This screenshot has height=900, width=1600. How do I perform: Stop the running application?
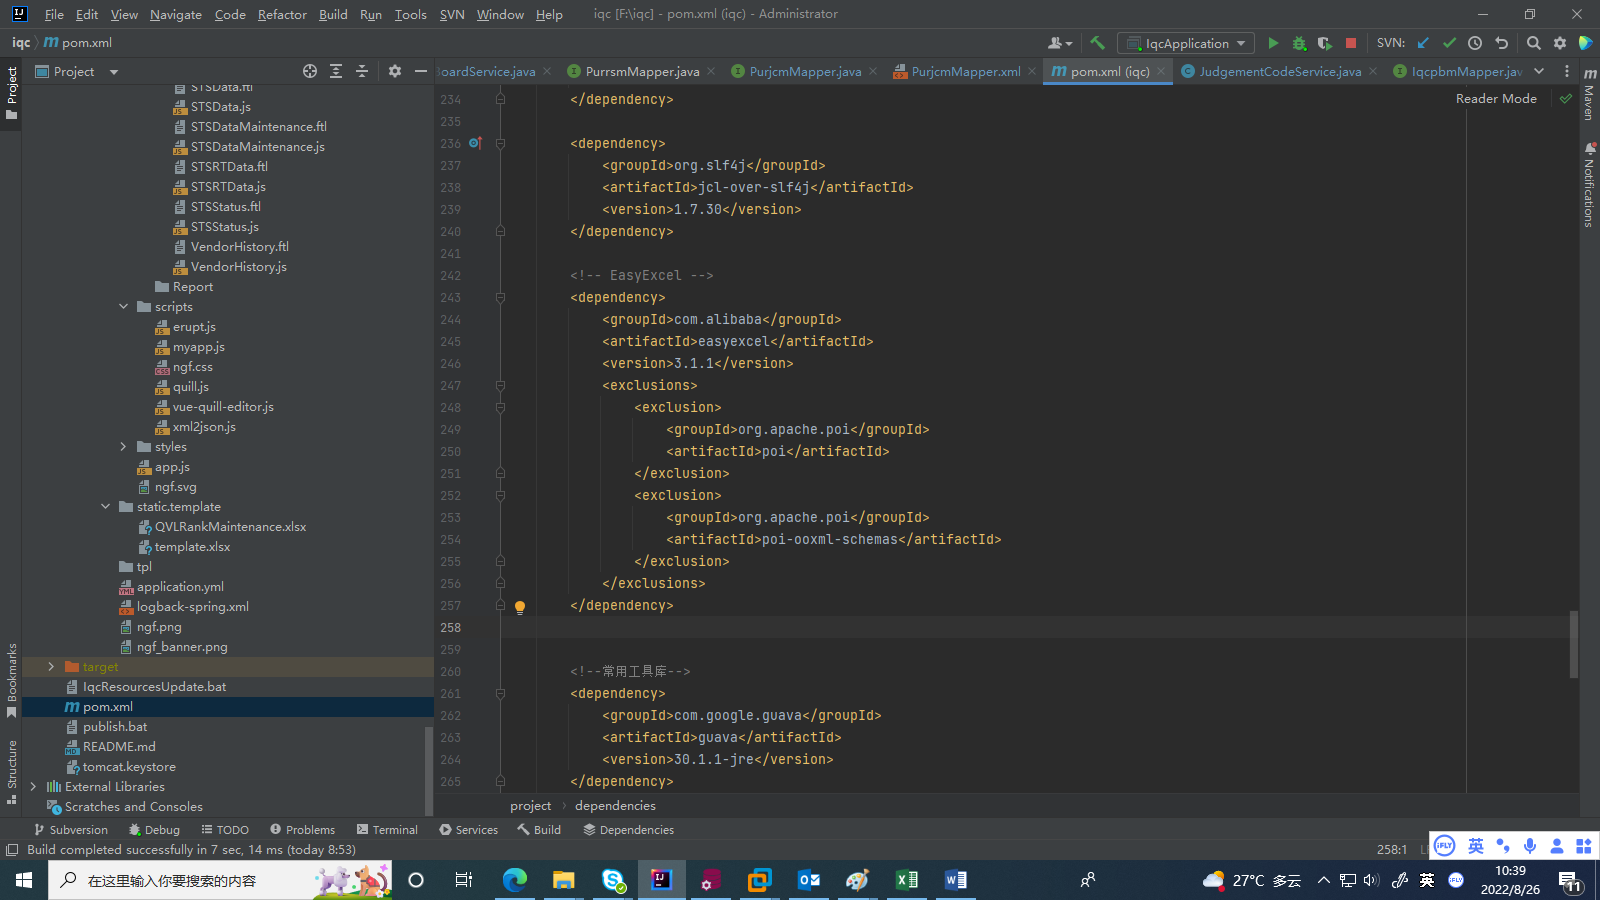point(1351,43)
